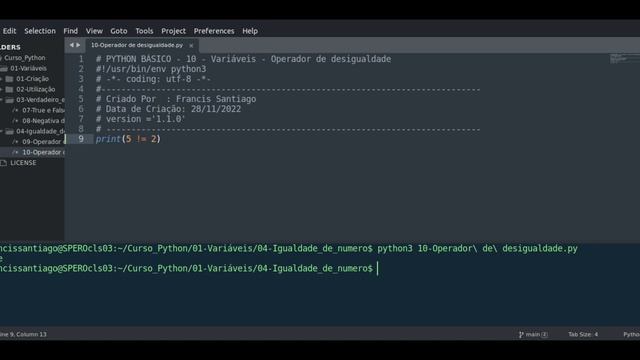
Task: Click the 03-Verdadeiro open folder icon
Action: tap(9, 100)
